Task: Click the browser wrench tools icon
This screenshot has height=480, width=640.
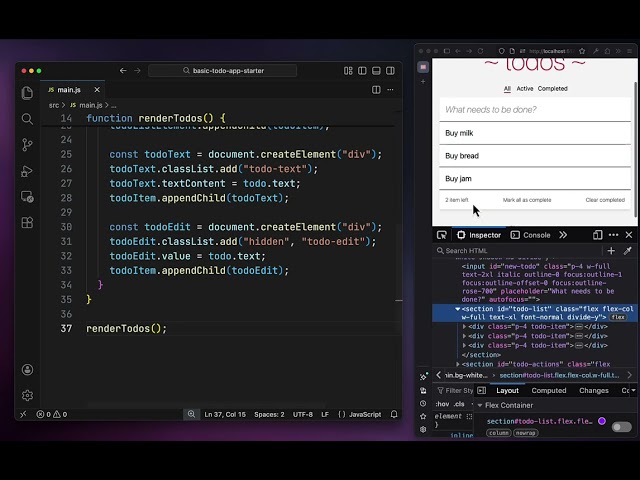Action: [596, 51]
